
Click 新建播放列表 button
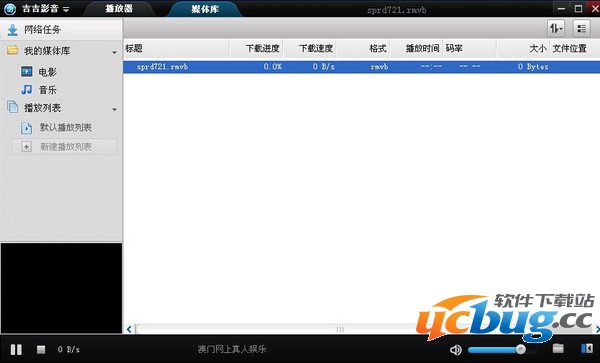pos(64,147)
